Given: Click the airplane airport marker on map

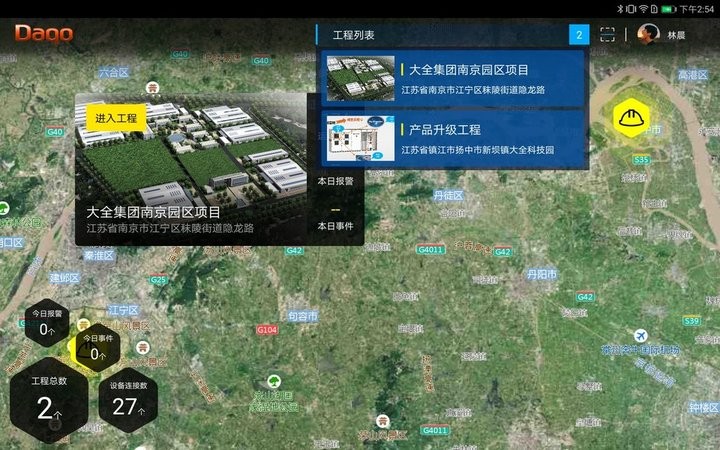Looking at the screenshot, I should click(x=641, y=335).
